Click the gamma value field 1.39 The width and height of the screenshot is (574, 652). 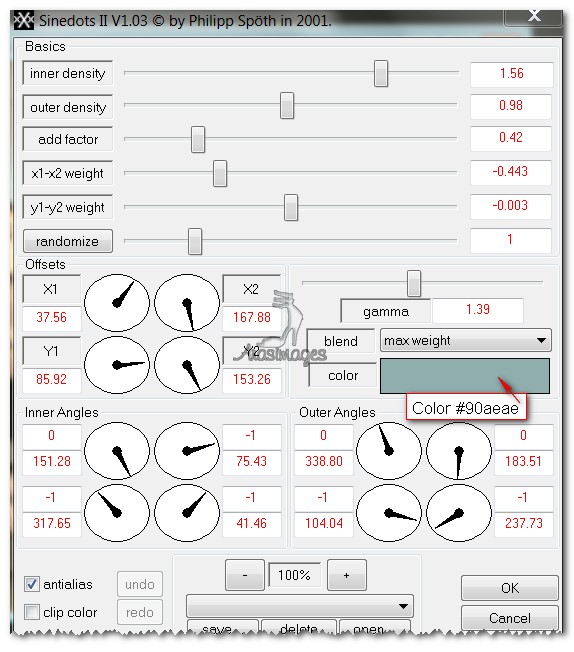tap(478, 310)
